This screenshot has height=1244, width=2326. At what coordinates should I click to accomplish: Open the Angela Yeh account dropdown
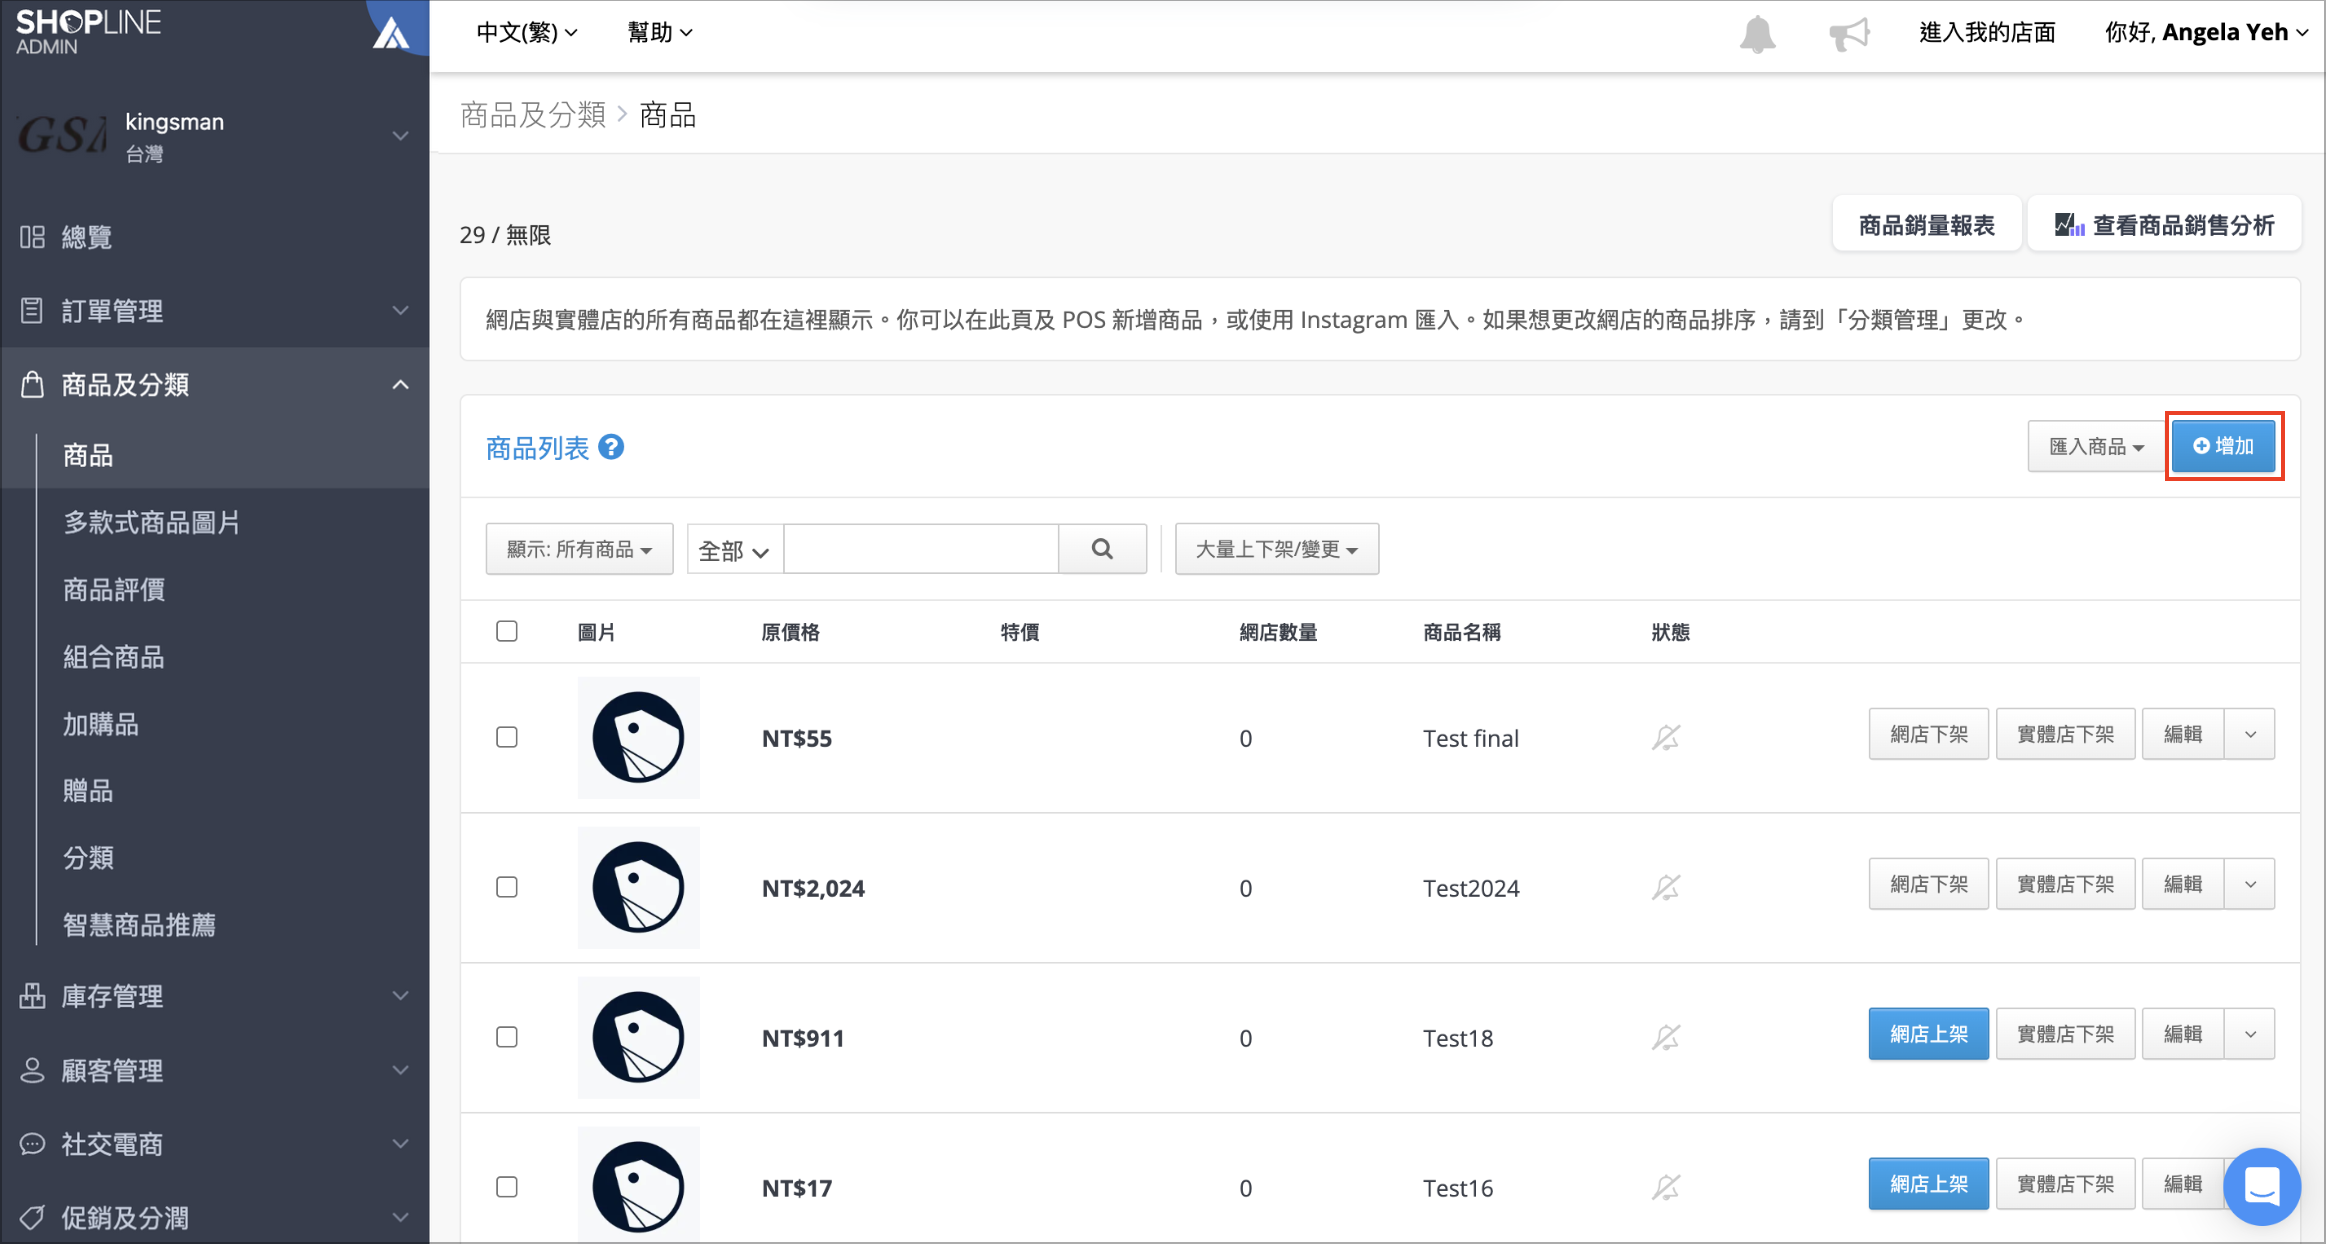pos(2206,32)
